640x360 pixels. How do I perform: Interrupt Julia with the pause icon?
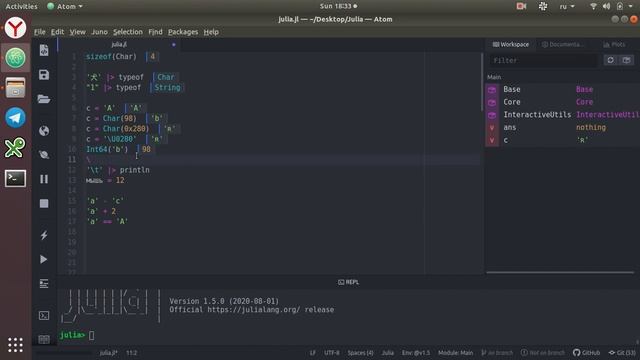(x=44, y=179)
